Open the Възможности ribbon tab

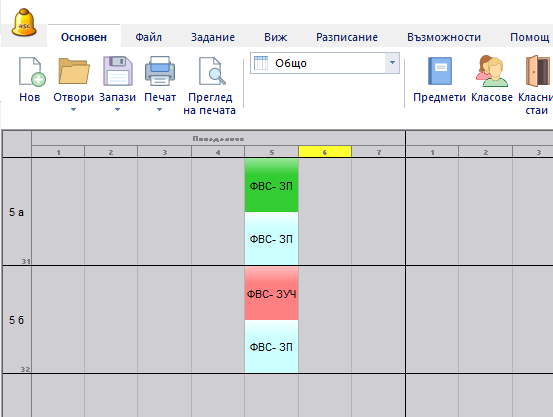(444, 37)
